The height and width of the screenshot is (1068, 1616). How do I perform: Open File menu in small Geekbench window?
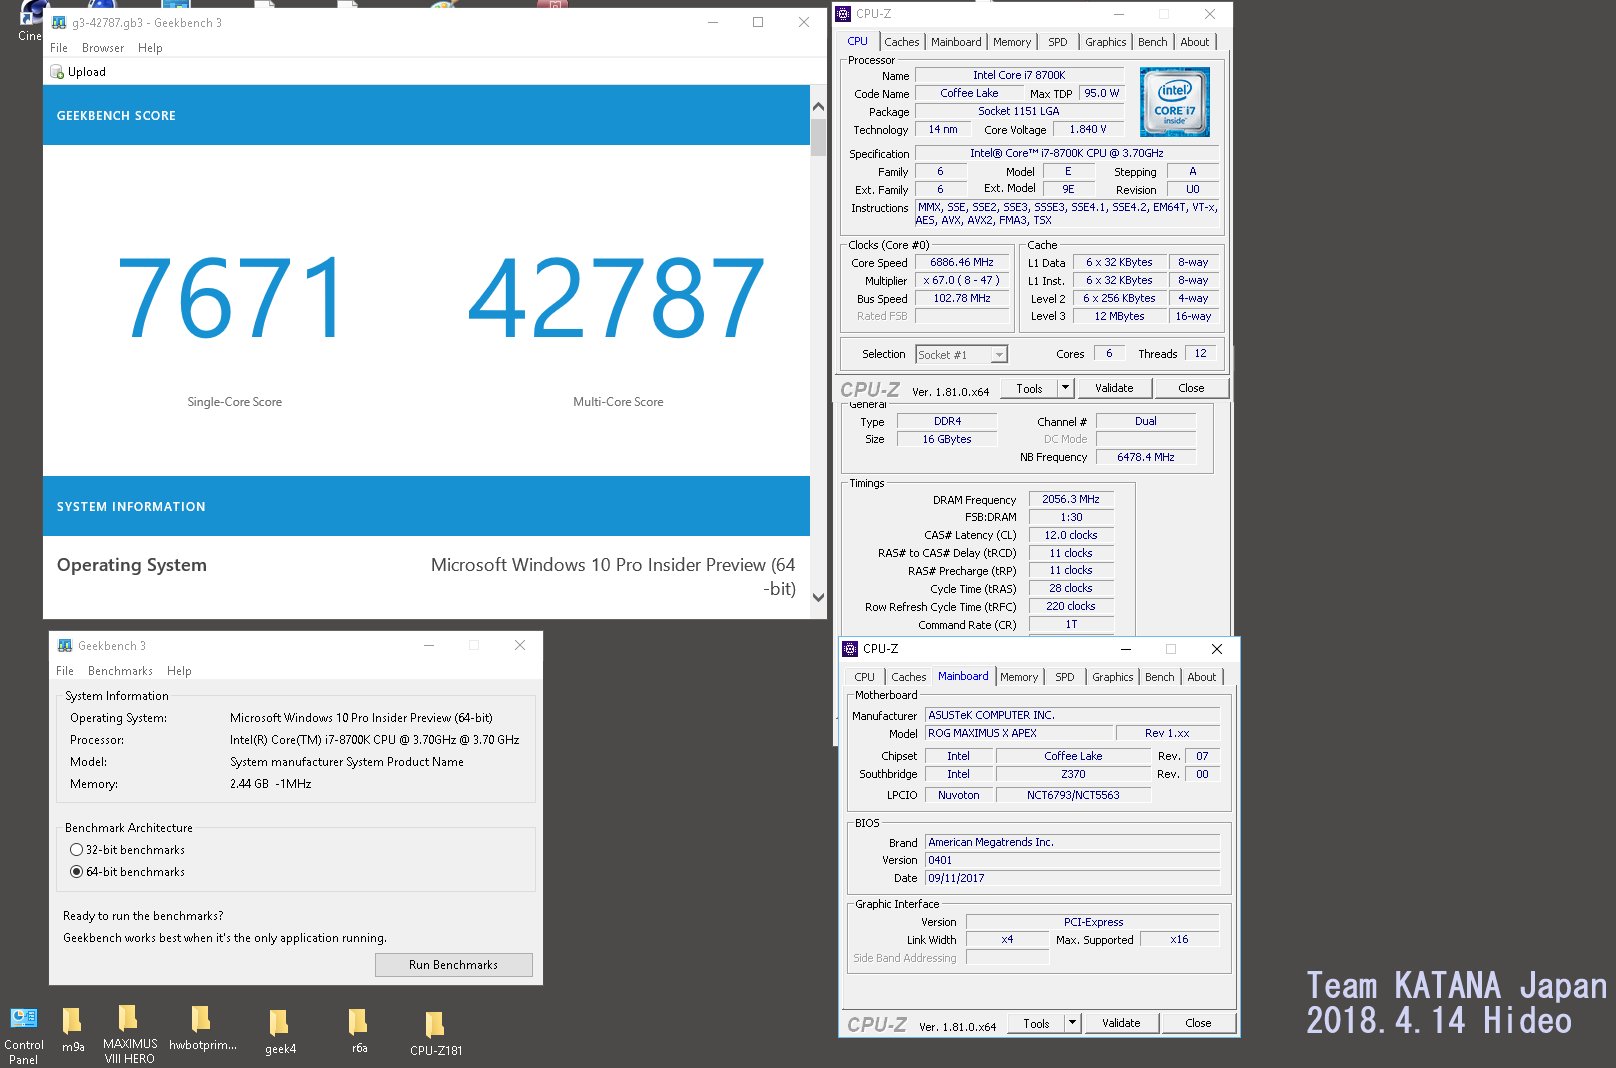(x=65, y=671)
